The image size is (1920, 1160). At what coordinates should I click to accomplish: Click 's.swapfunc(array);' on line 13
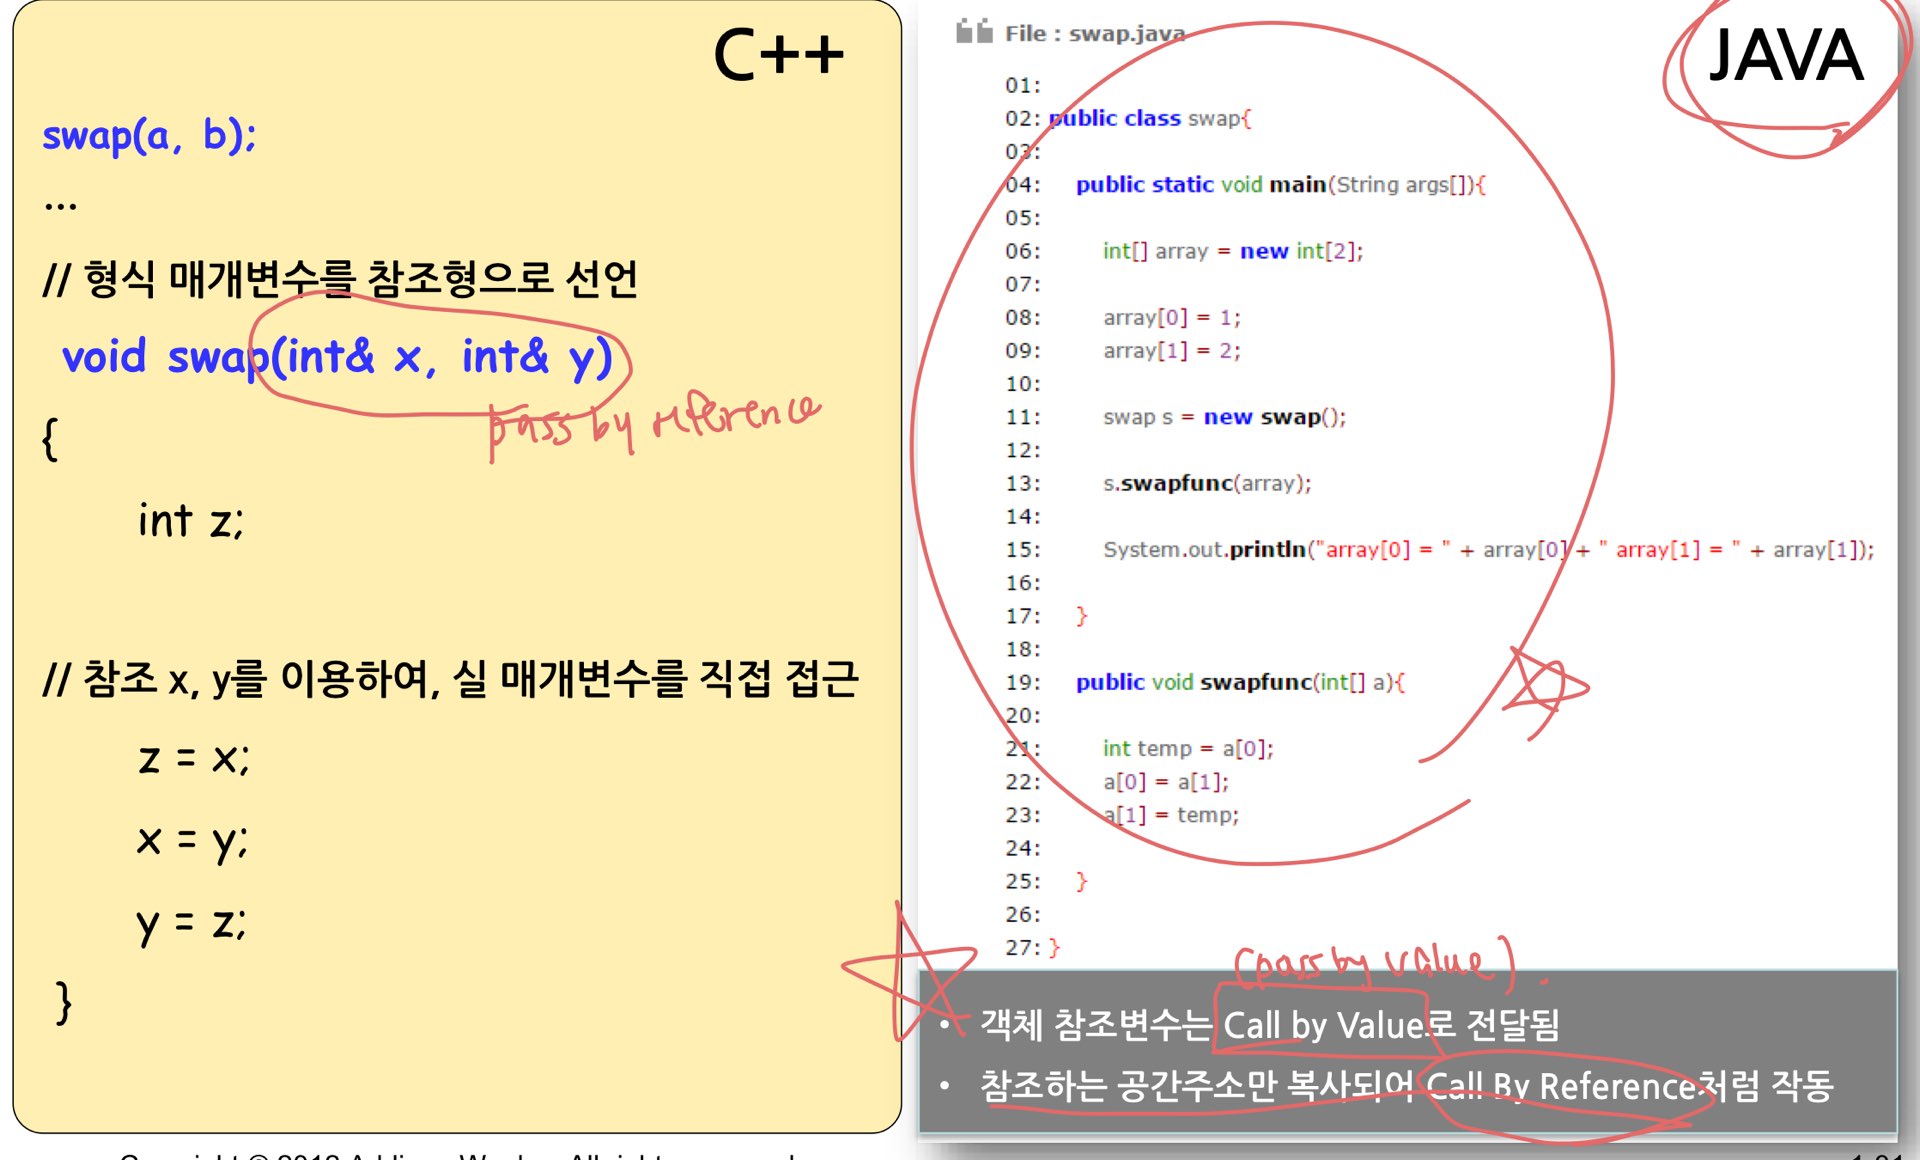1206,483
